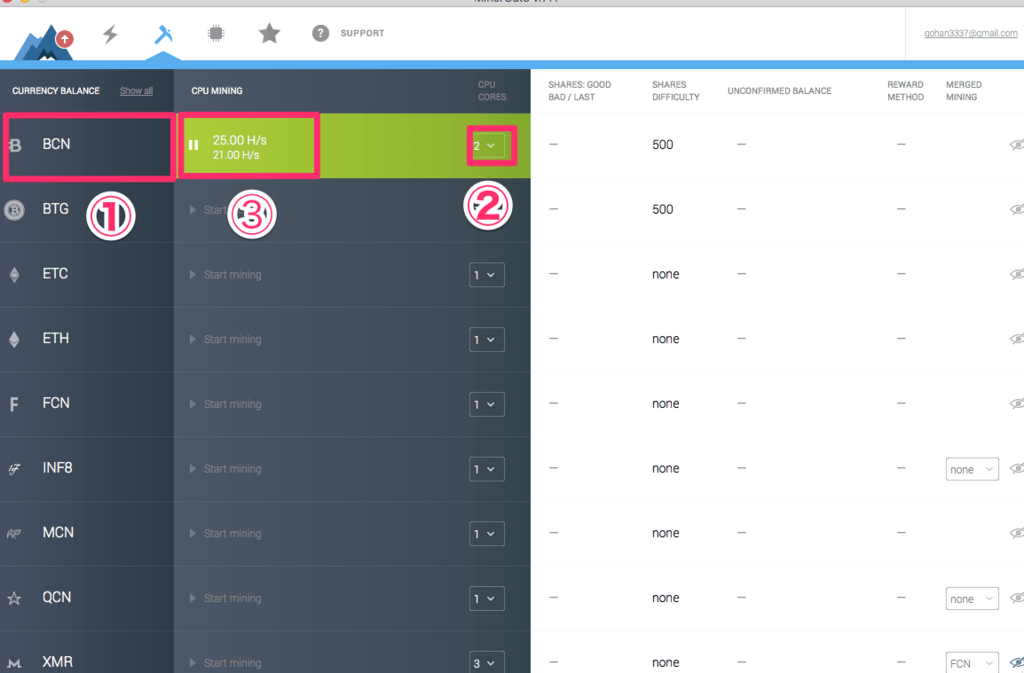The width and height of the screenshot is (1024, 673).
Task: Start mining XMR
Action: pos(225,663)
